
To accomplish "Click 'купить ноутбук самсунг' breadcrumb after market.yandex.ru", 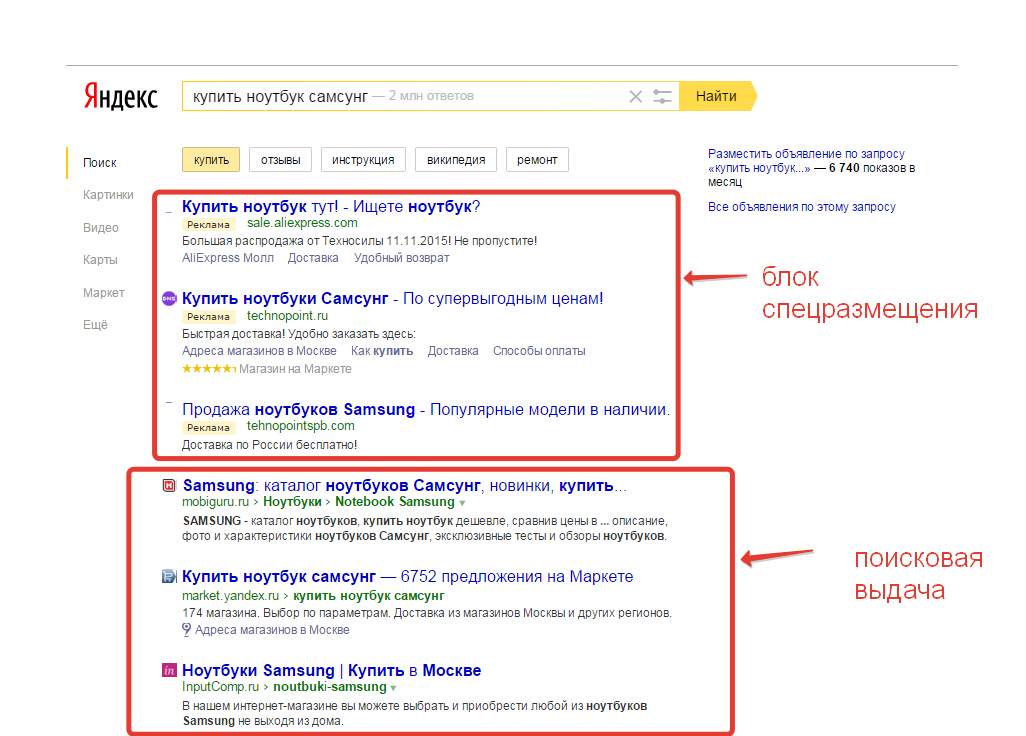I will coord(368,596).
